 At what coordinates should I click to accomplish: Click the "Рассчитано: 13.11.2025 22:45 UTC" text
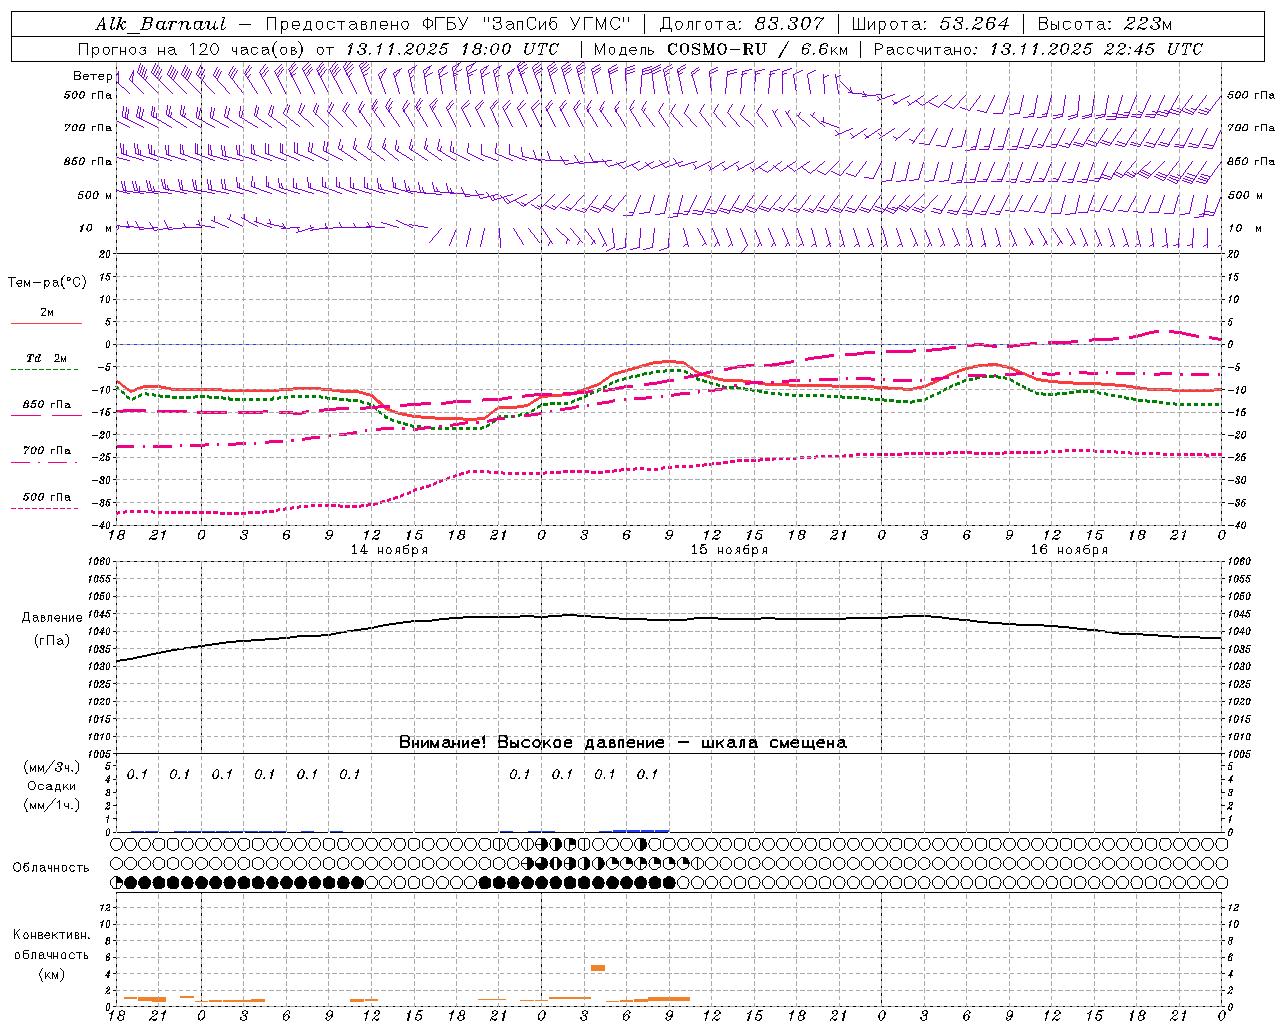[x=1038, y=49]
